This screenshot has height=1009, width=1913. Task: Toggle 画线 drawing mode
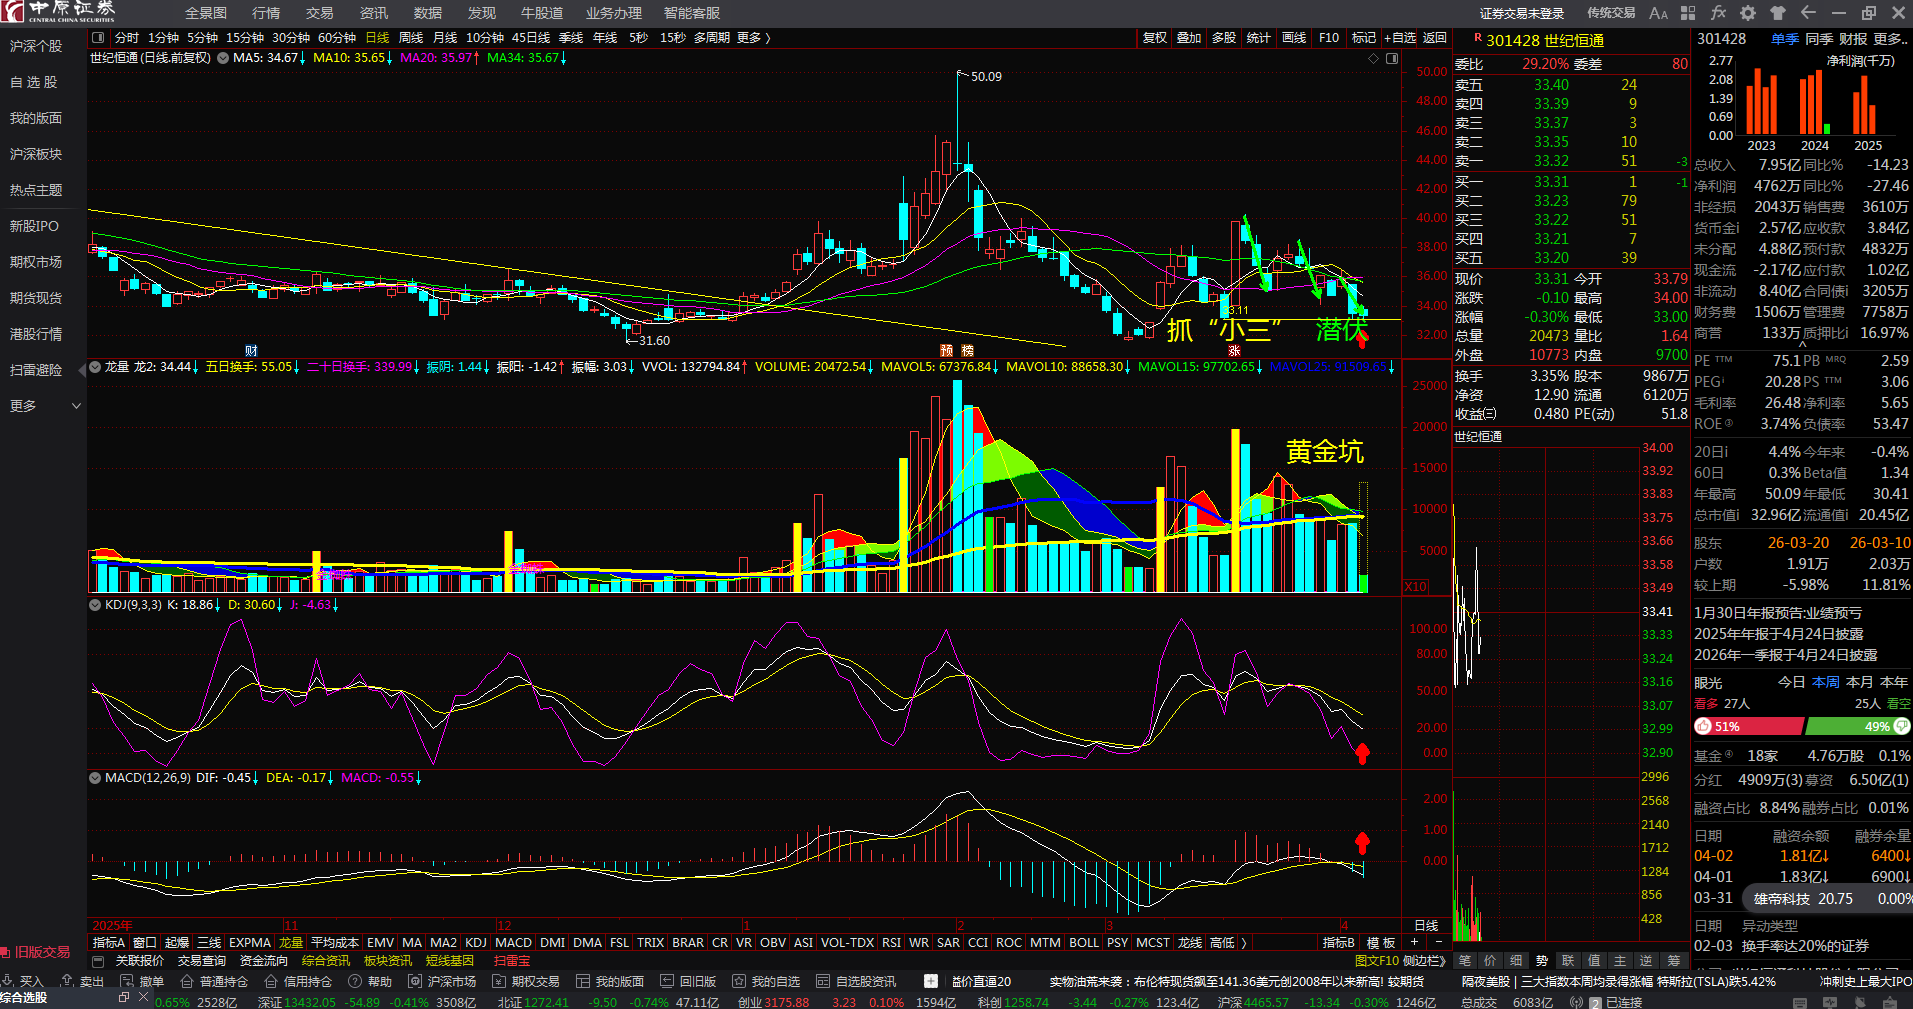click(x=1293, y=38)
